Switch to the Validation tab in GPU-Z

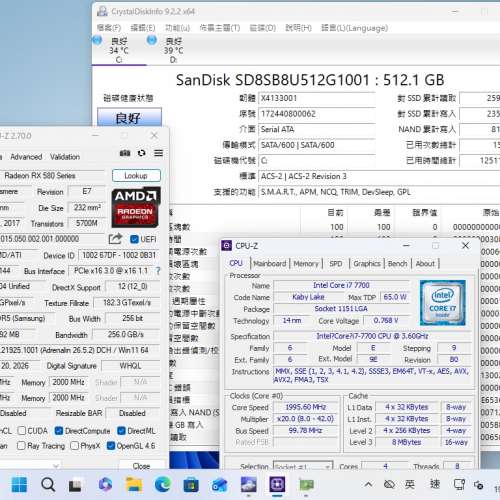[x=65, y=157]
